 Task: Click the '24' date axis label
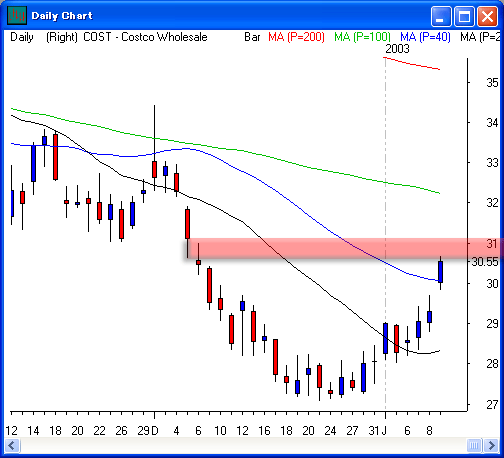point(330,431)
